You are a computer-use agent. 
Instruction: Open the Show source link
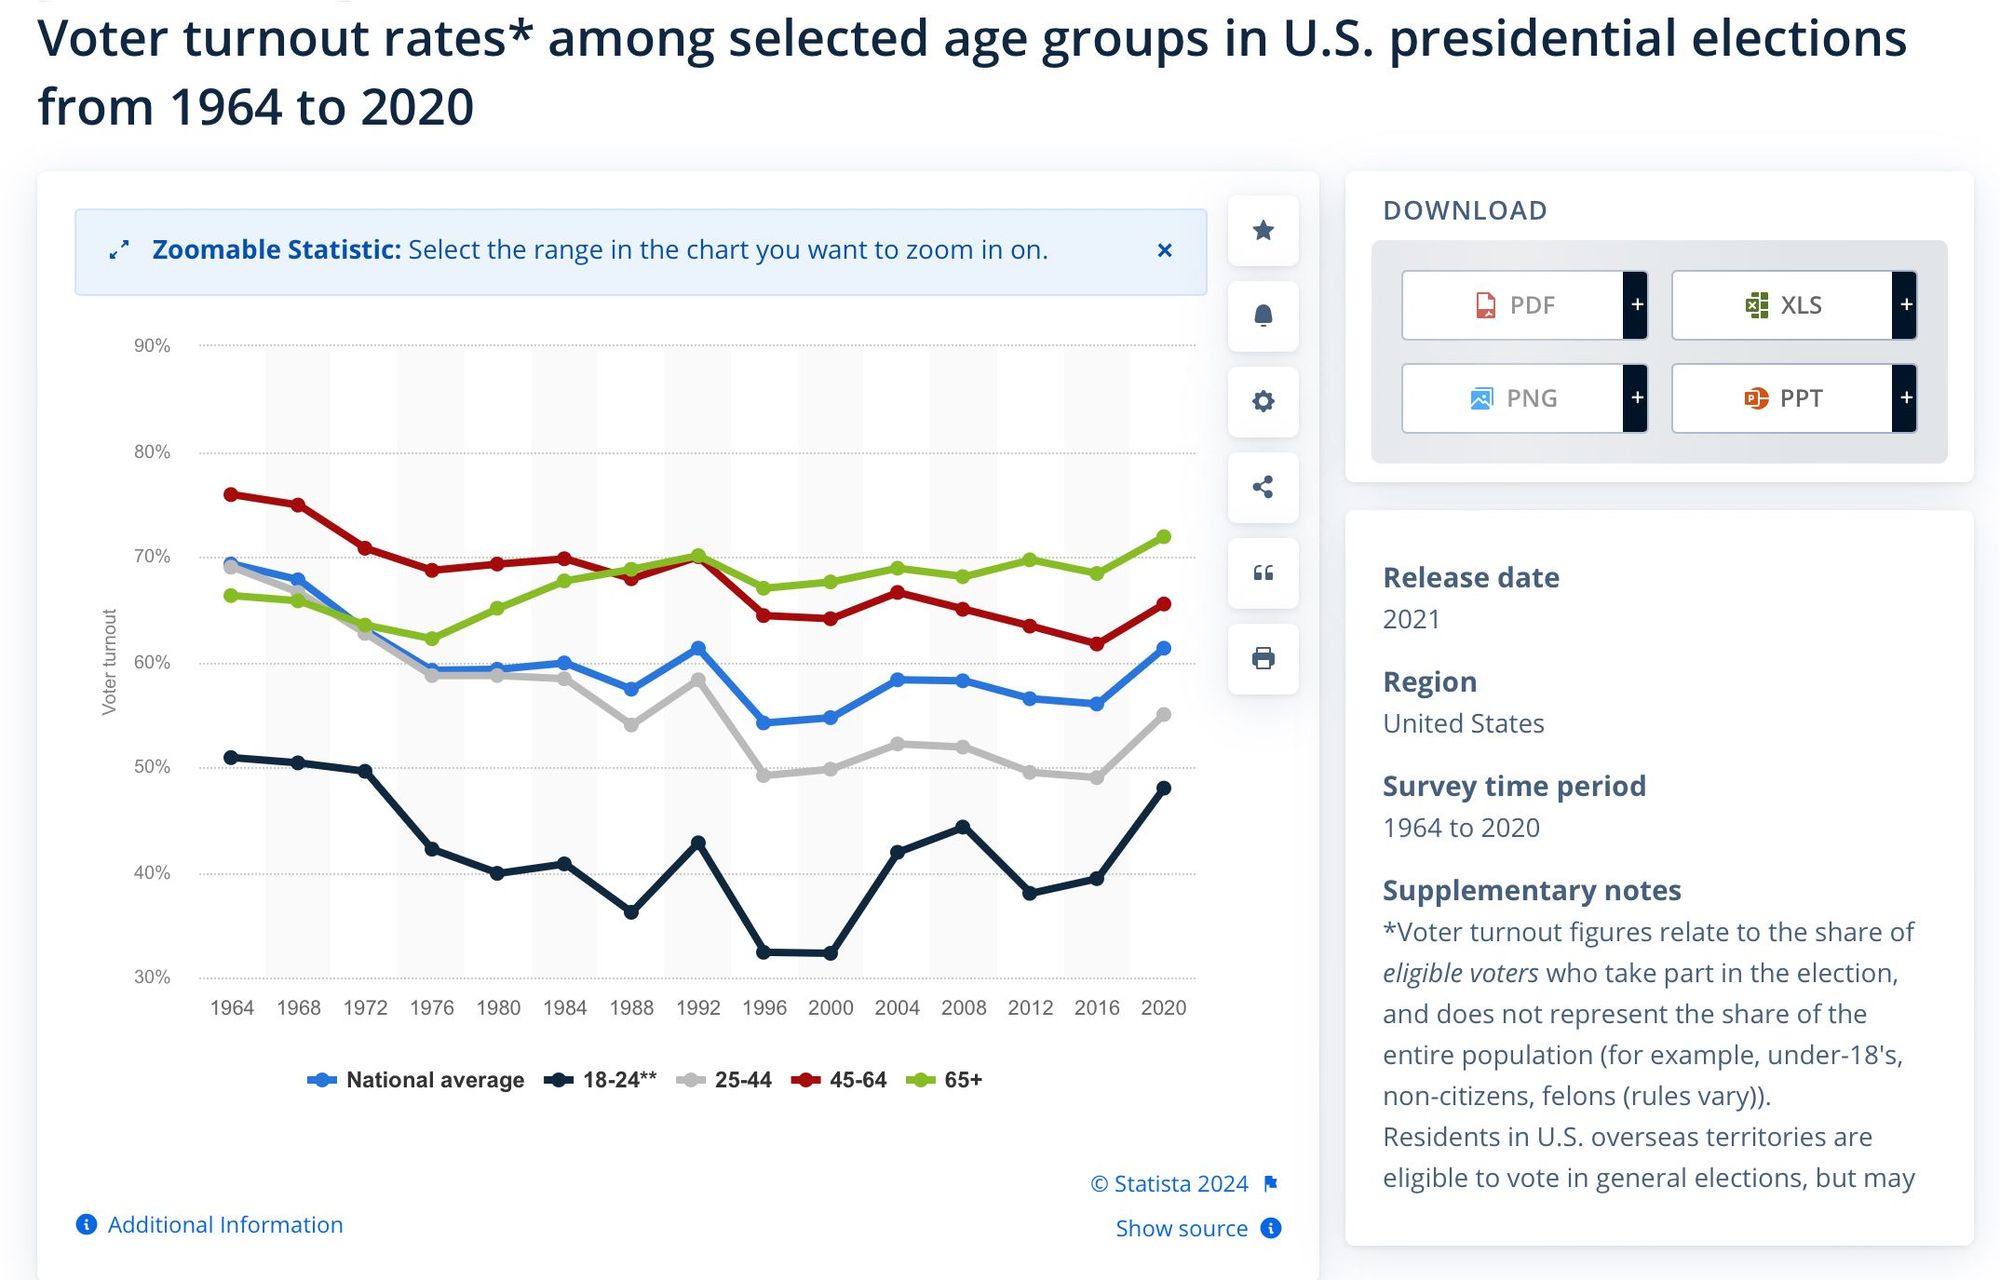click(1181, 1228)
